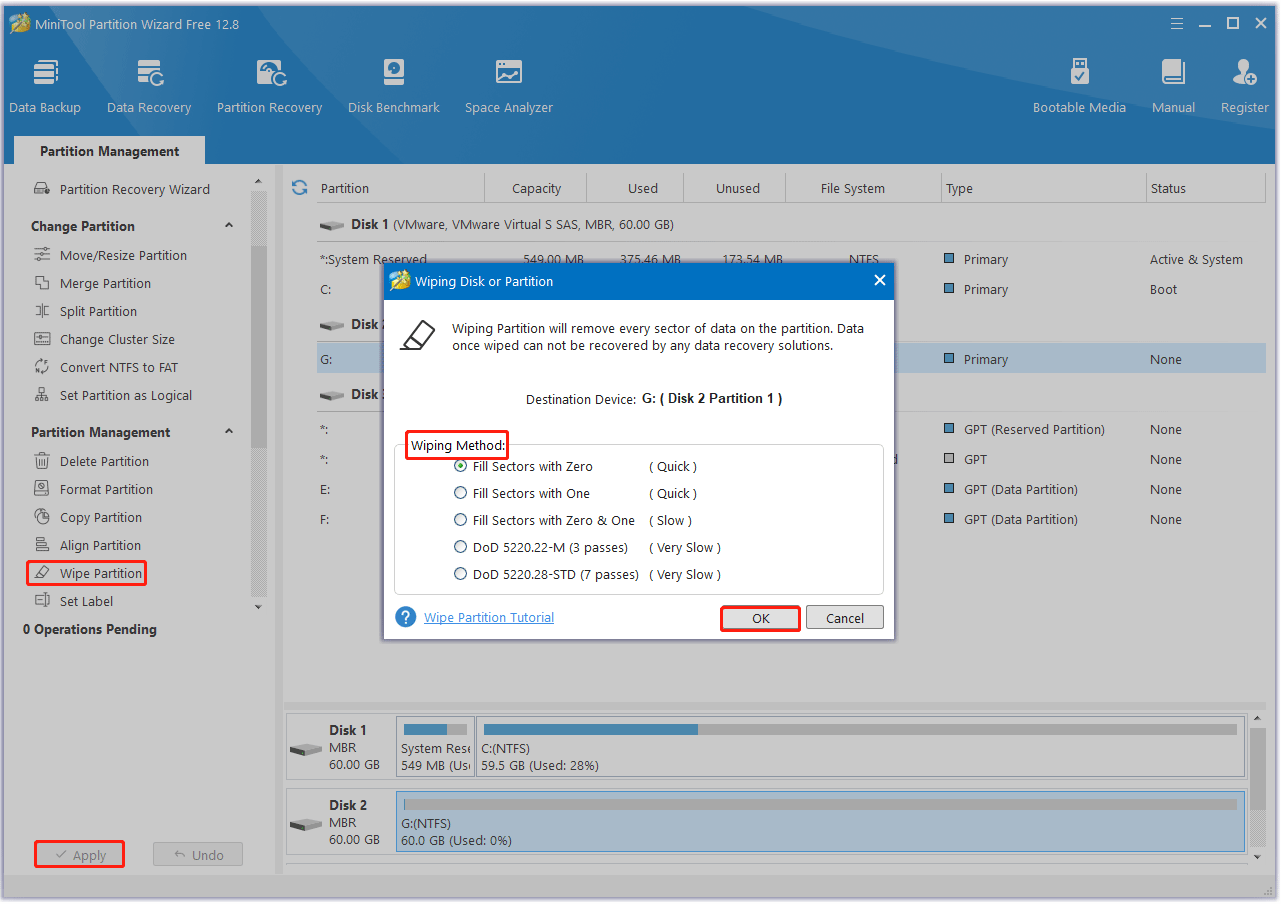Open Data Backup
Image resolution: width=1281 pixels, height=904 pixels.
tap(45, 83)
